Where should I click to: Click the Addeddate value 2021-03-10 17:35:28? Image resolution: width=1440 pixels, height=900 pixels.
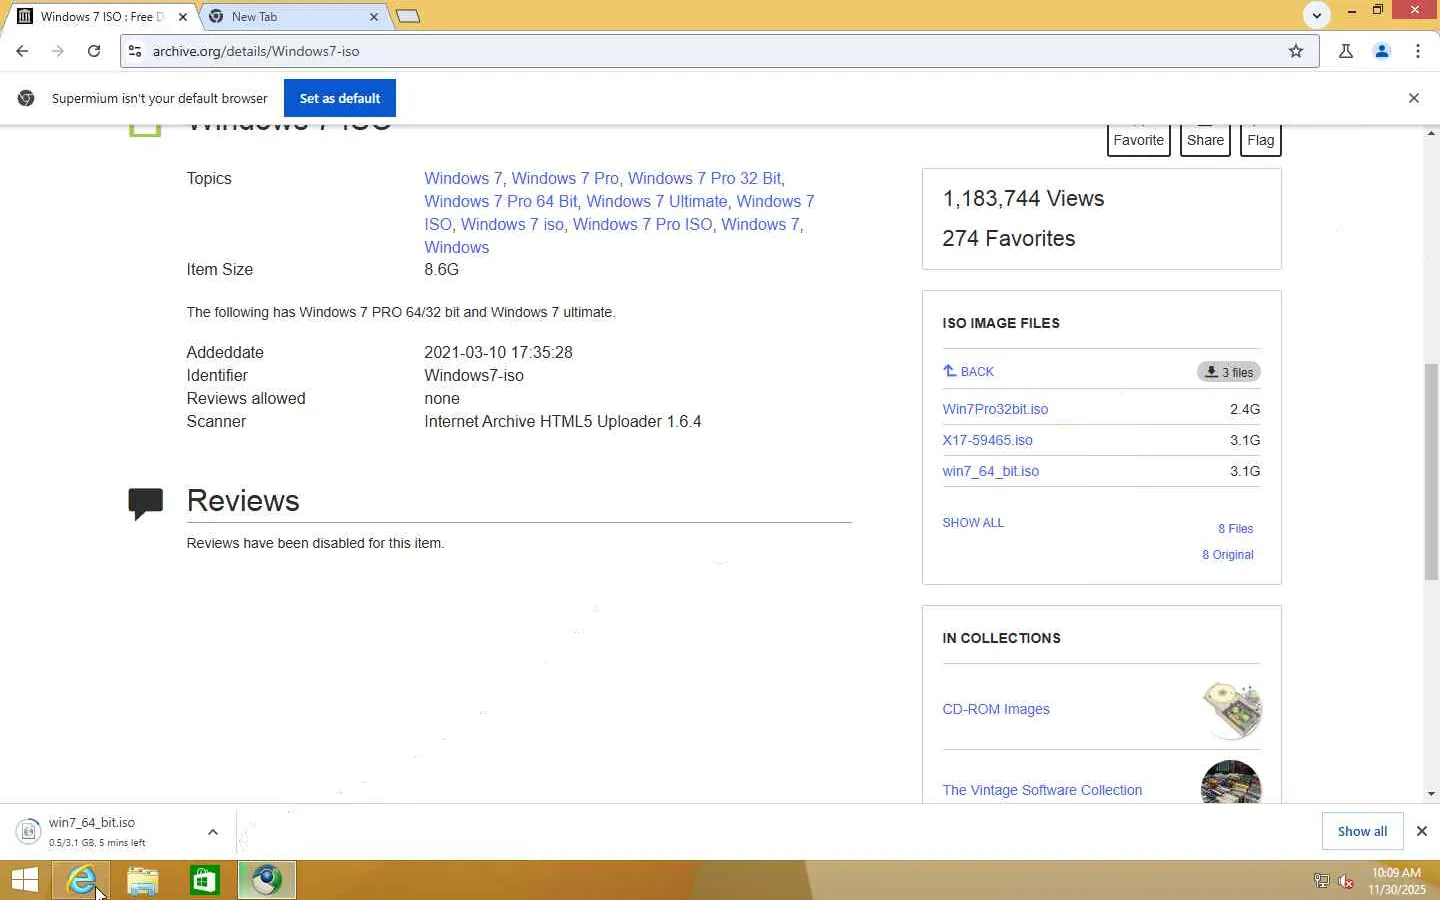(x=498, y=352)
